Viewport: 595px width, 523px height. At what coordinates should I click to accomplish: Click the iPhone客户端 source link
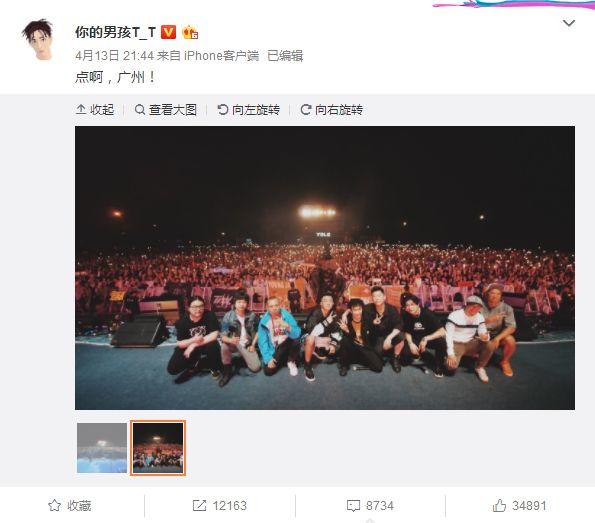point(221,56)
